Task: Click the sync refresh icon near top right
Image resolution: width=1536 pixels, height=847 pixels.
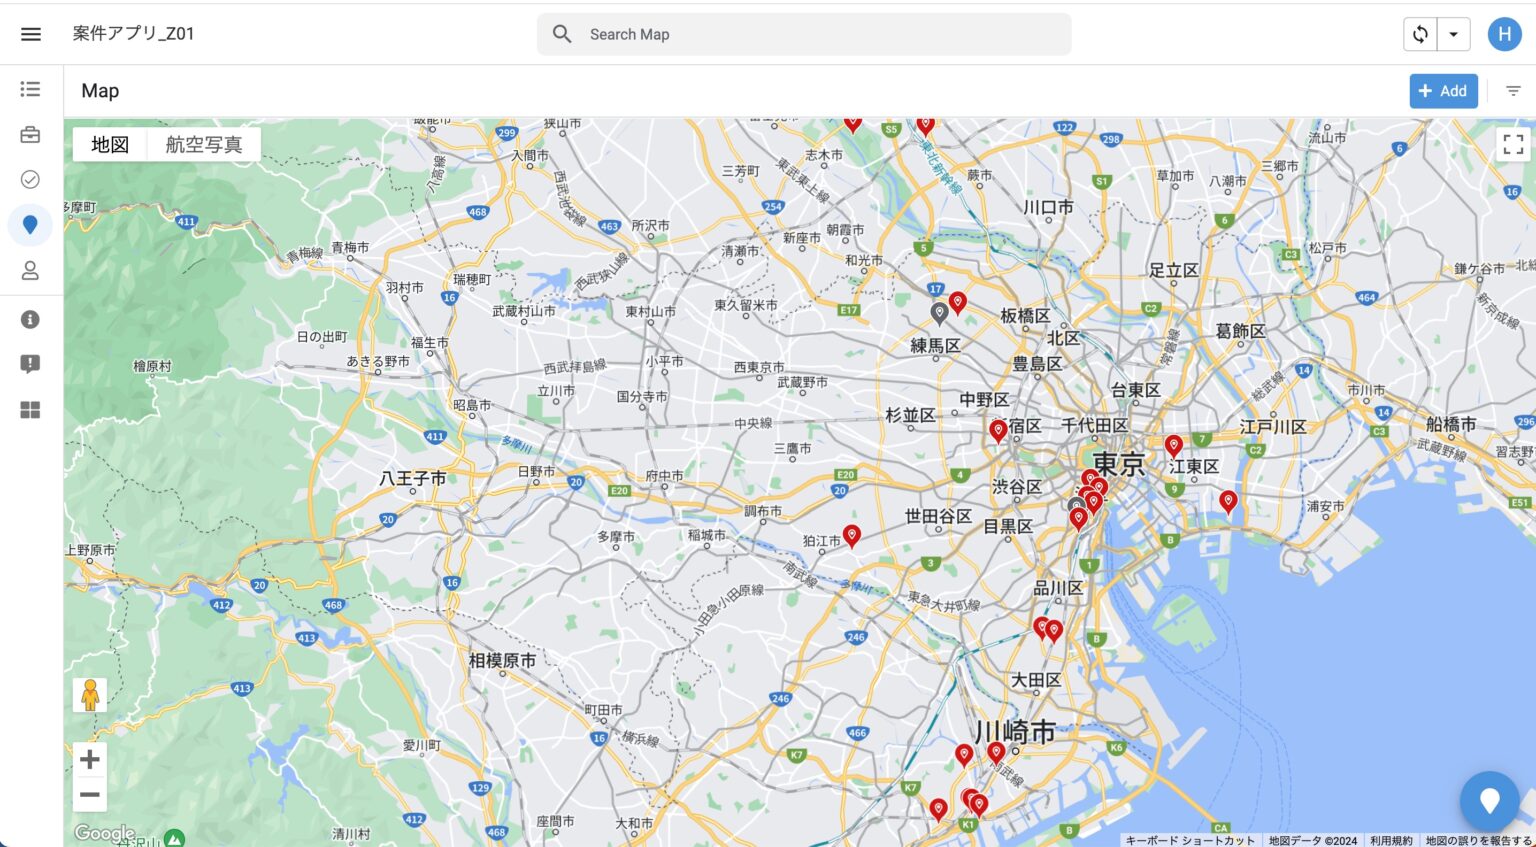Action: 1421,33
